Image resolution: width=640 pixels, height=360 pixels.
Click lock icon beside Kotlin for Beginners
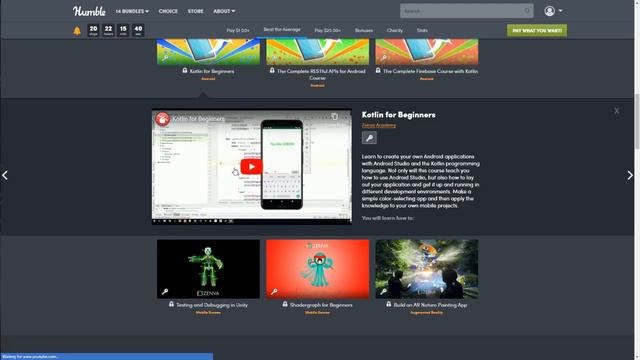pos(185,70)
